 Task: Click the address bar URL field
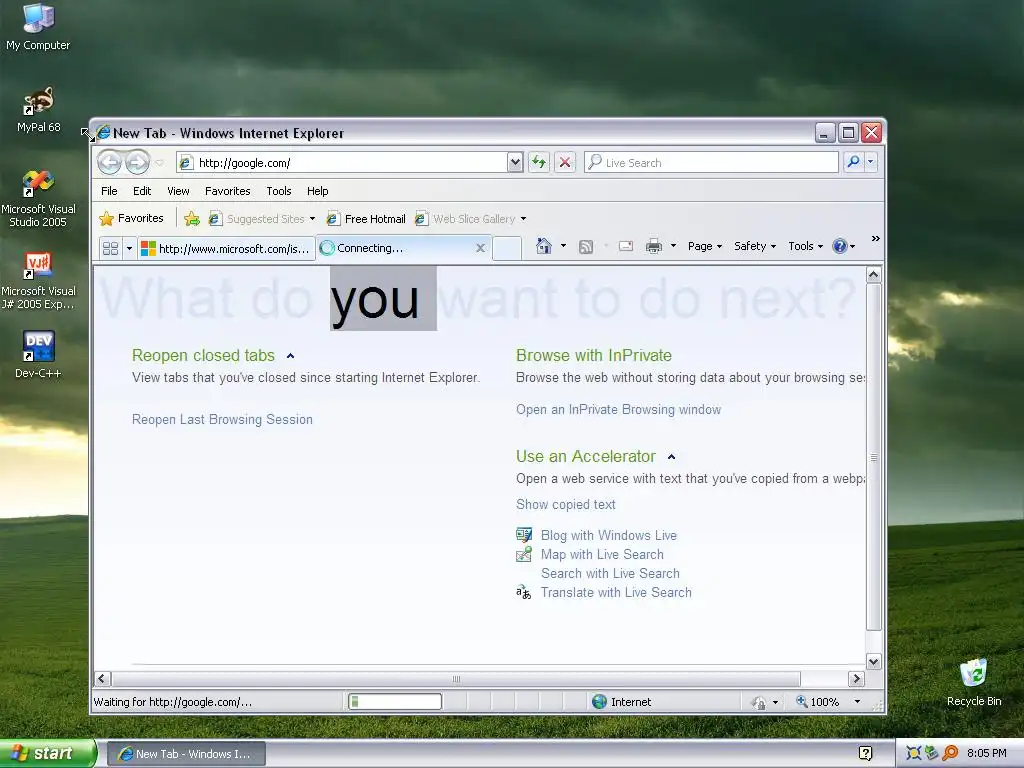point(351,163)
